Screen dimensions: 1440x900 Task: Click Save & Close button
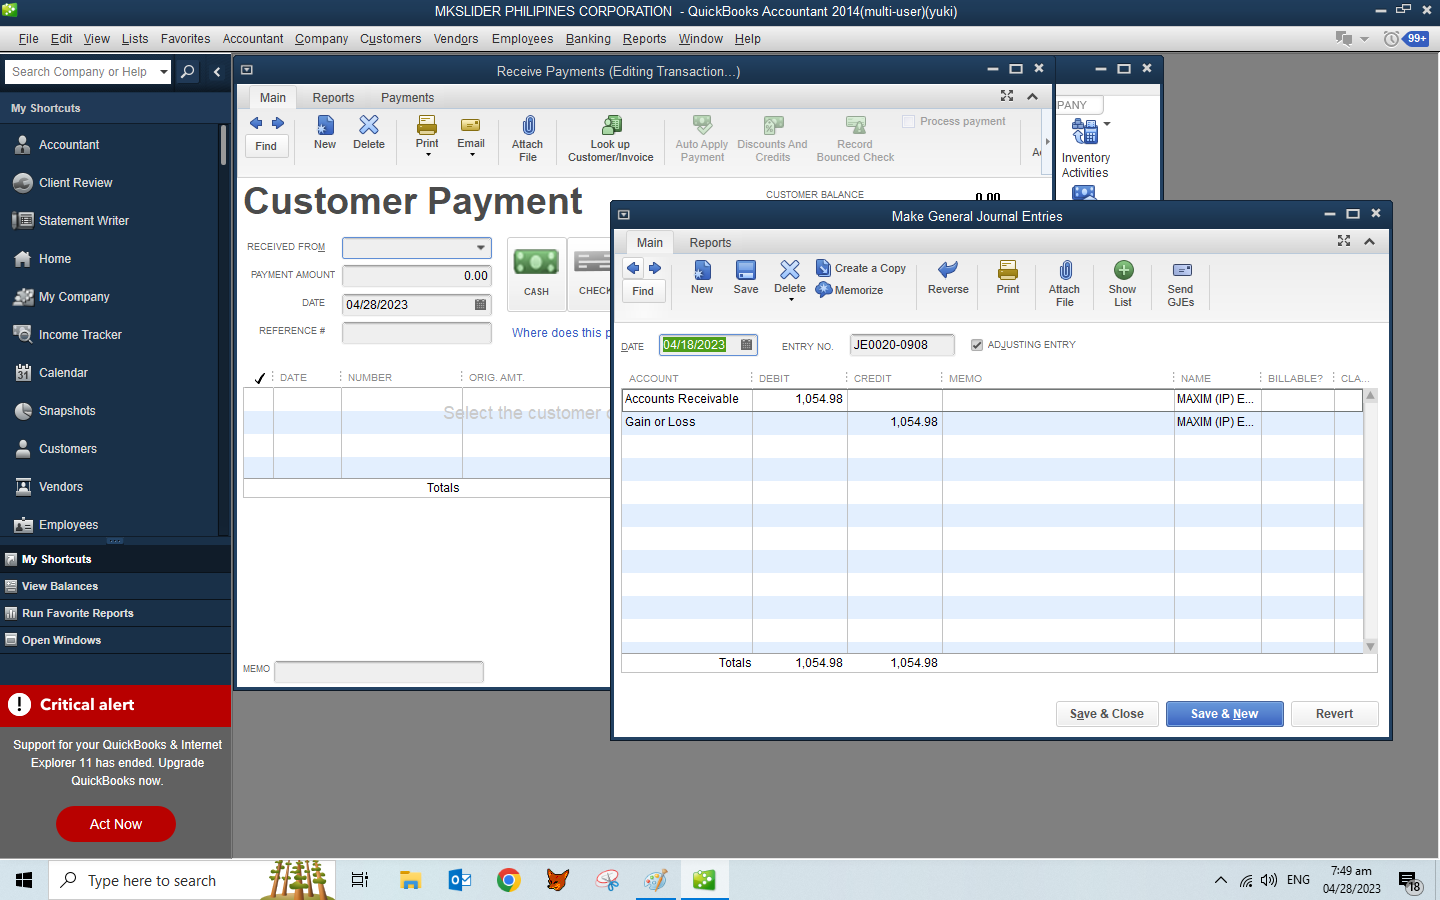(1107, 714)
